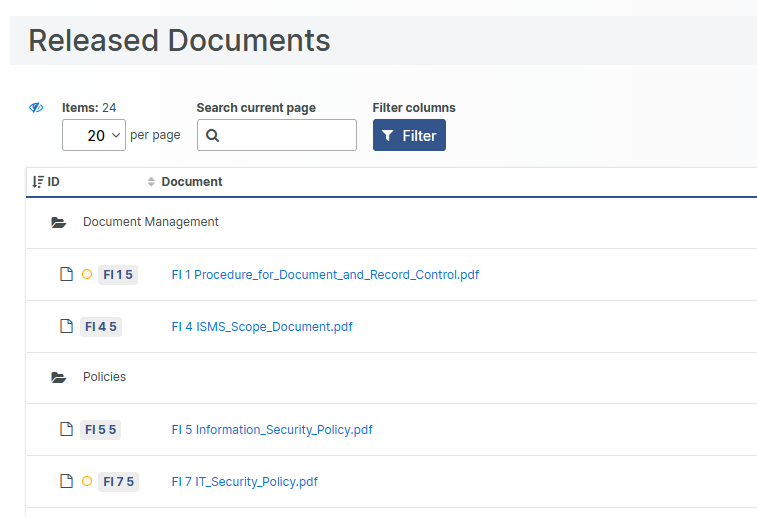This screenshot has width=757, height=517.
Task: Click the orange status circle on FI 1 row
Action: 87,274
